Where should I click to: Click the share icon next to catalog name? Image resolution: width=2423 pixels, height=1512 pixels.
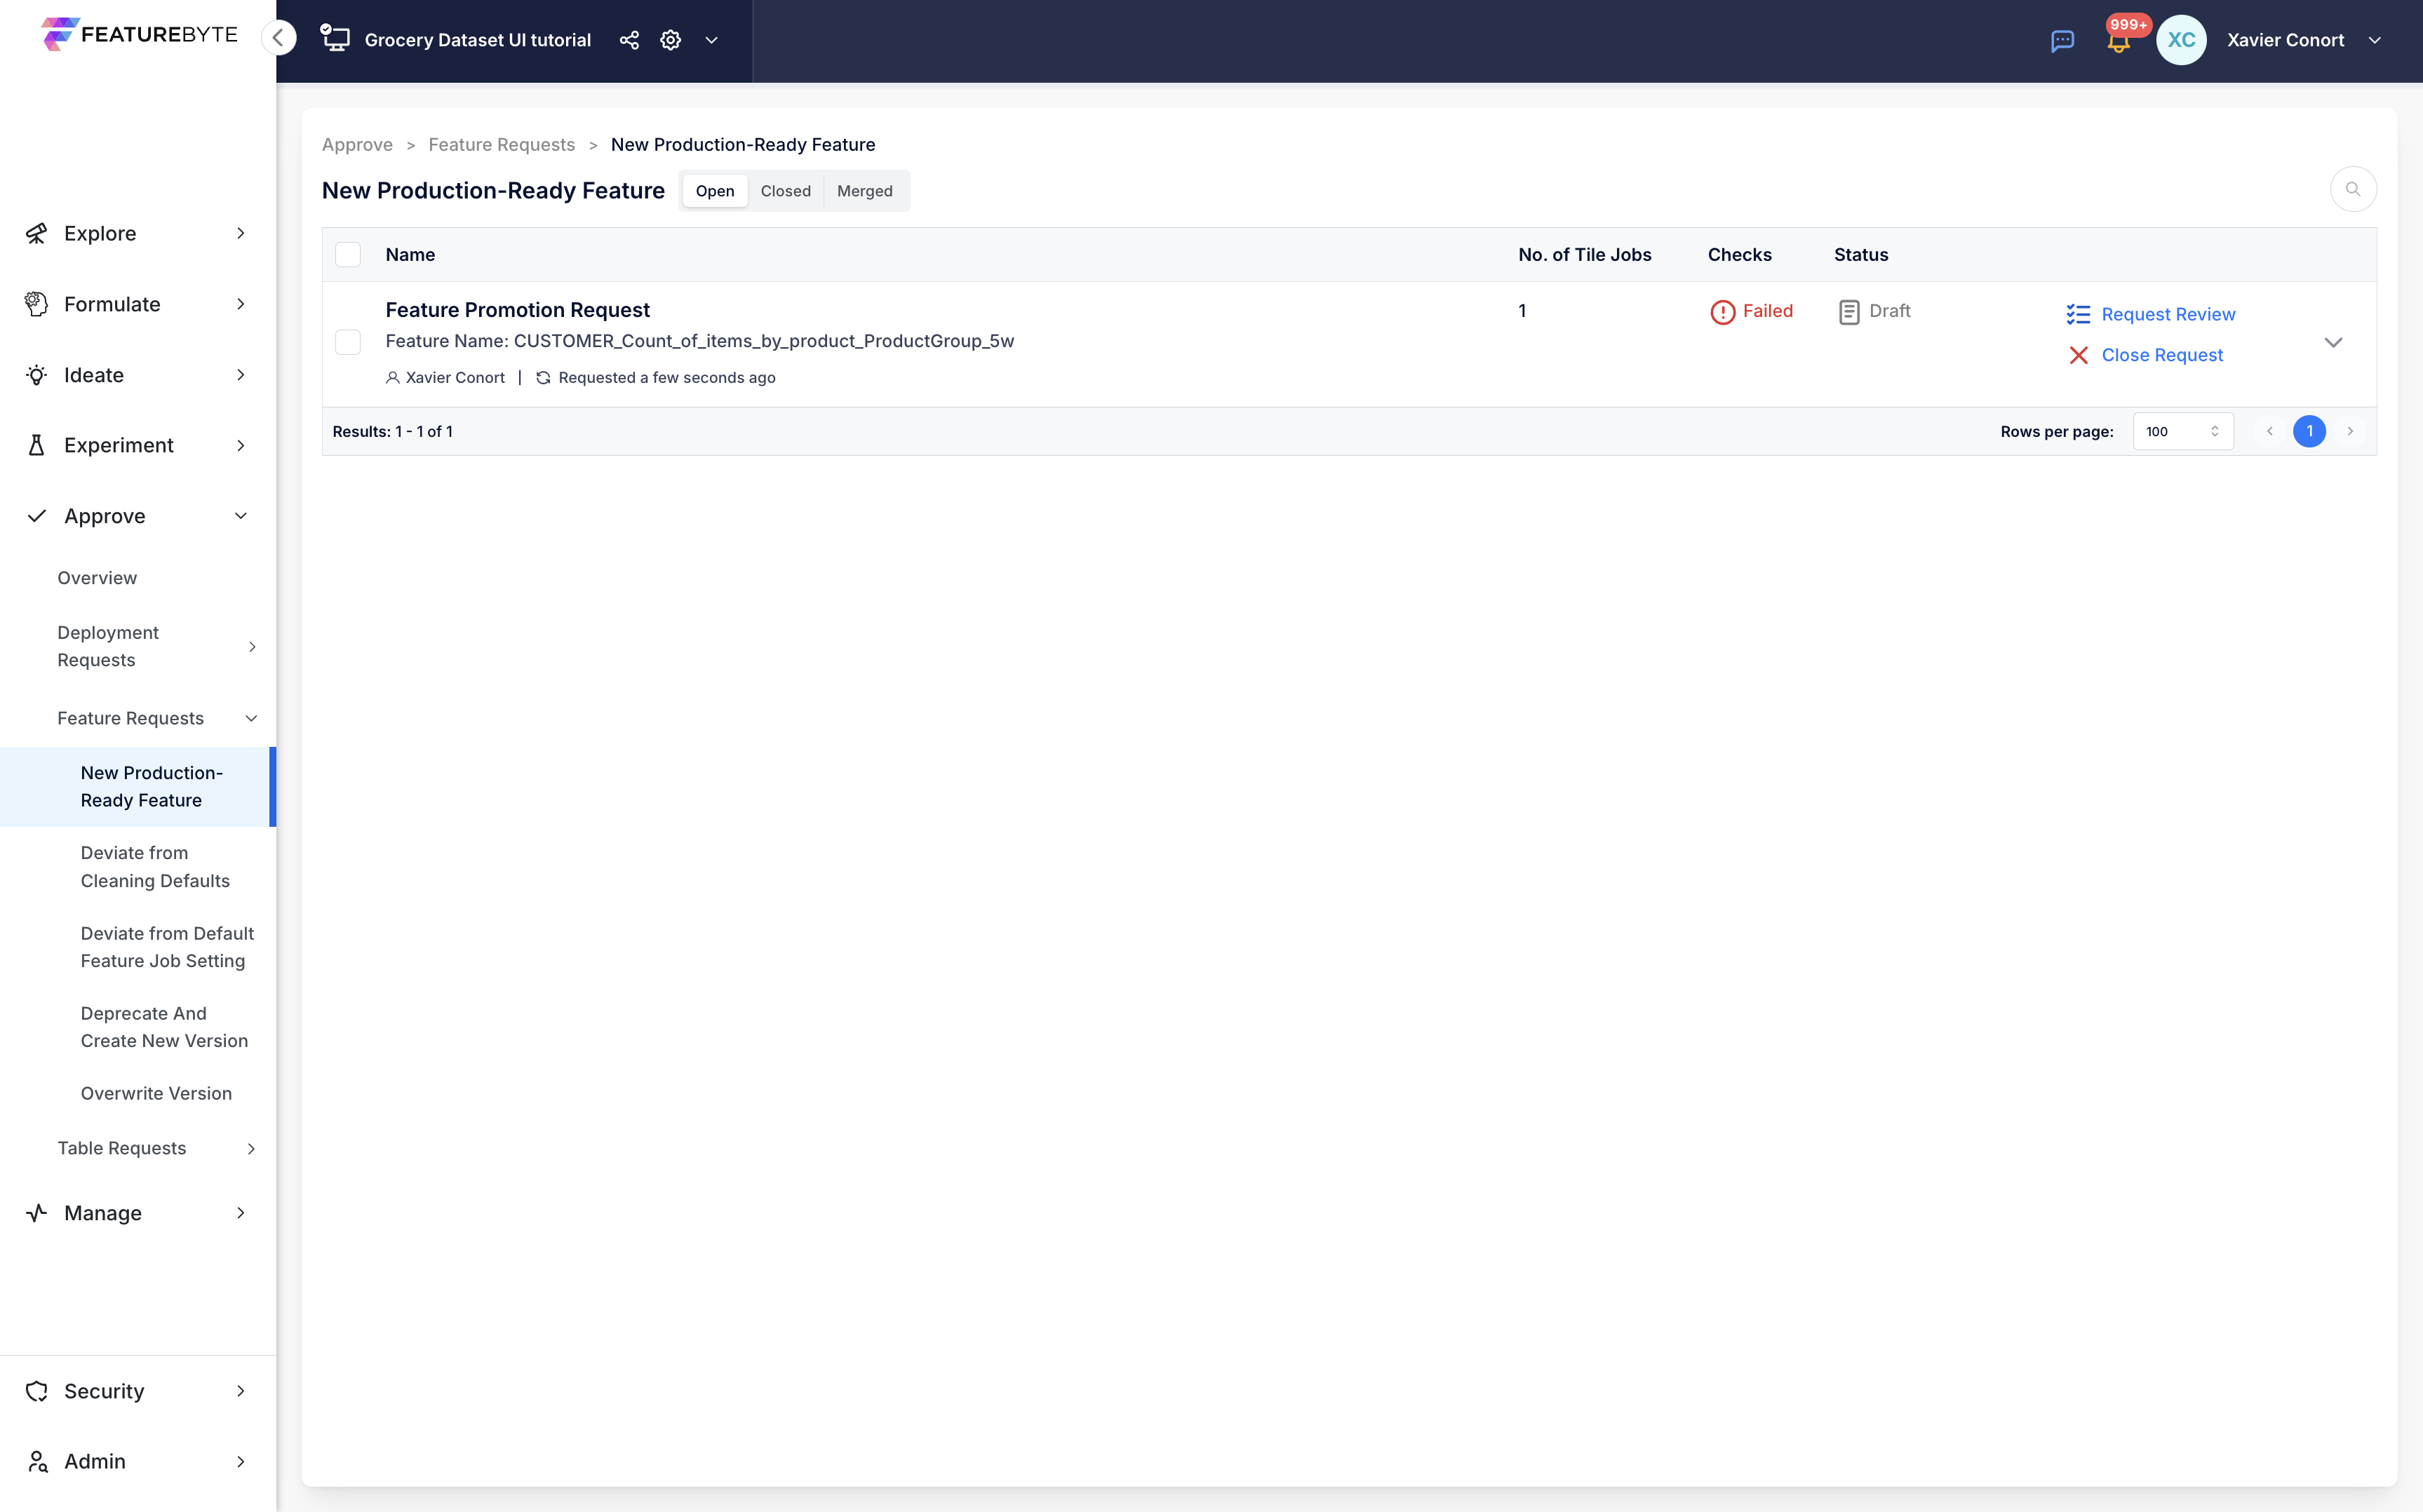629,40
